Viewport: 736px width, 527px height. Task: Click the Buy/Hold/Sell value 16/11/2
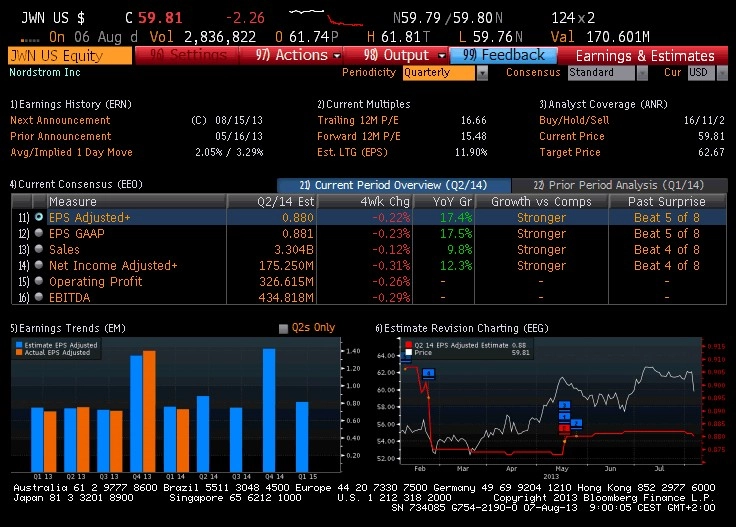pyautogui.click(x=704, y=120)
